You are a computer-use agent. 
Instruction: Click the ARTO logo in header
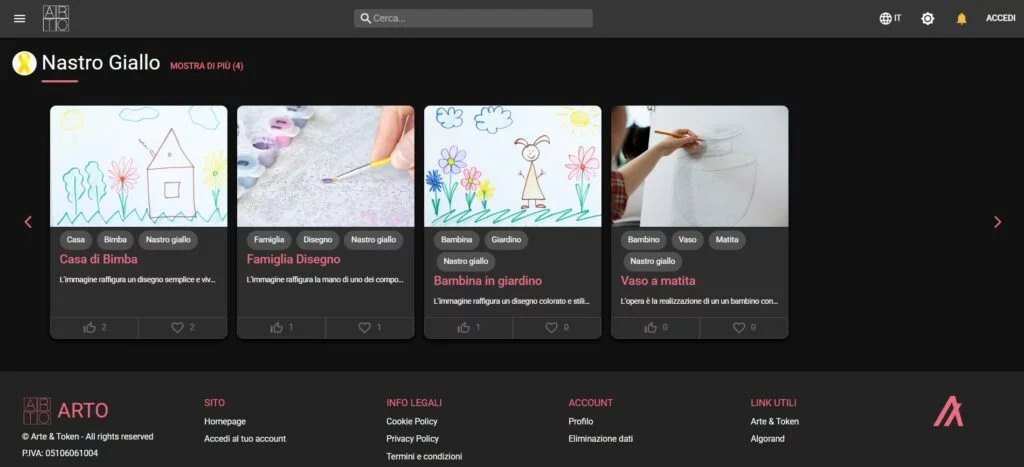(56, 18)
